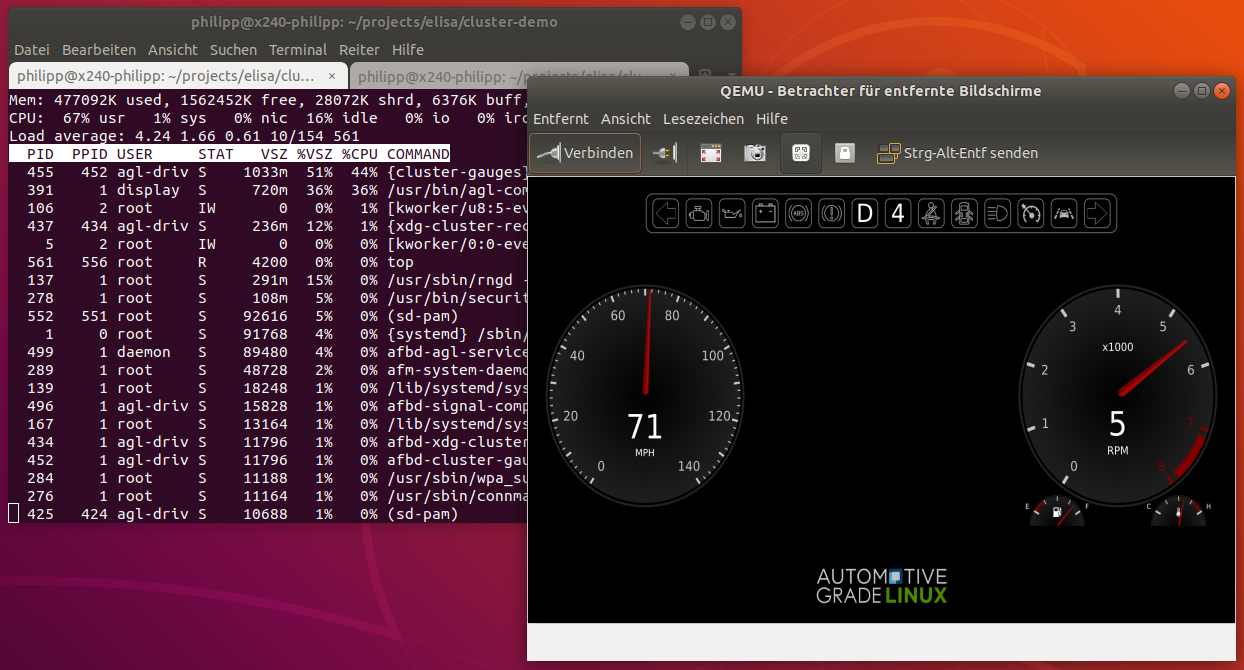Click the oil pressure warning indicator

(732, 213)
